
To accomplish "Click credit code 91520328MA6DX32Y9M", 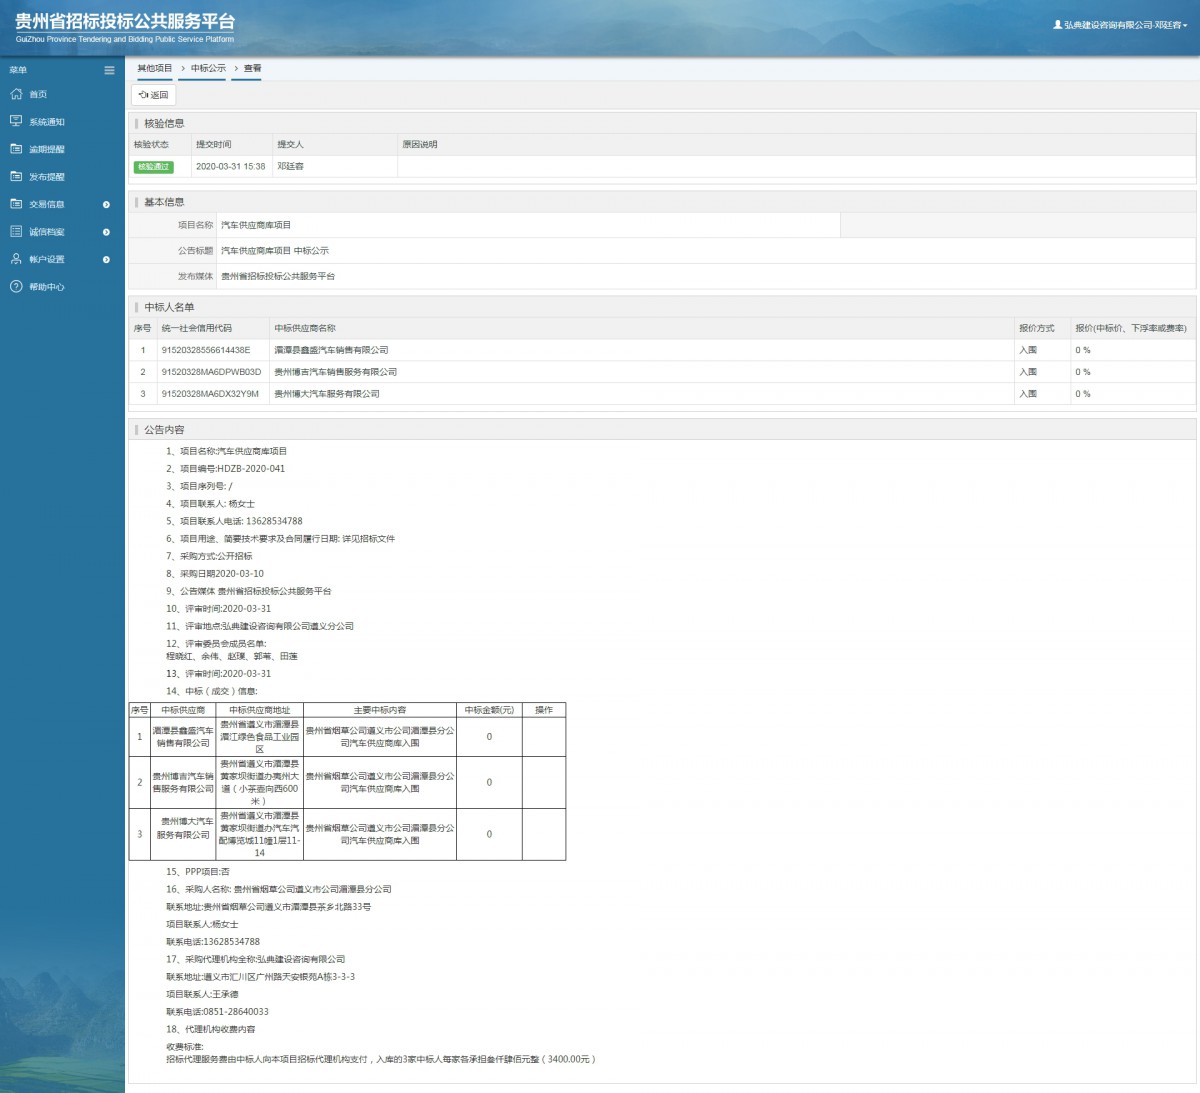I will click(210, 394).
